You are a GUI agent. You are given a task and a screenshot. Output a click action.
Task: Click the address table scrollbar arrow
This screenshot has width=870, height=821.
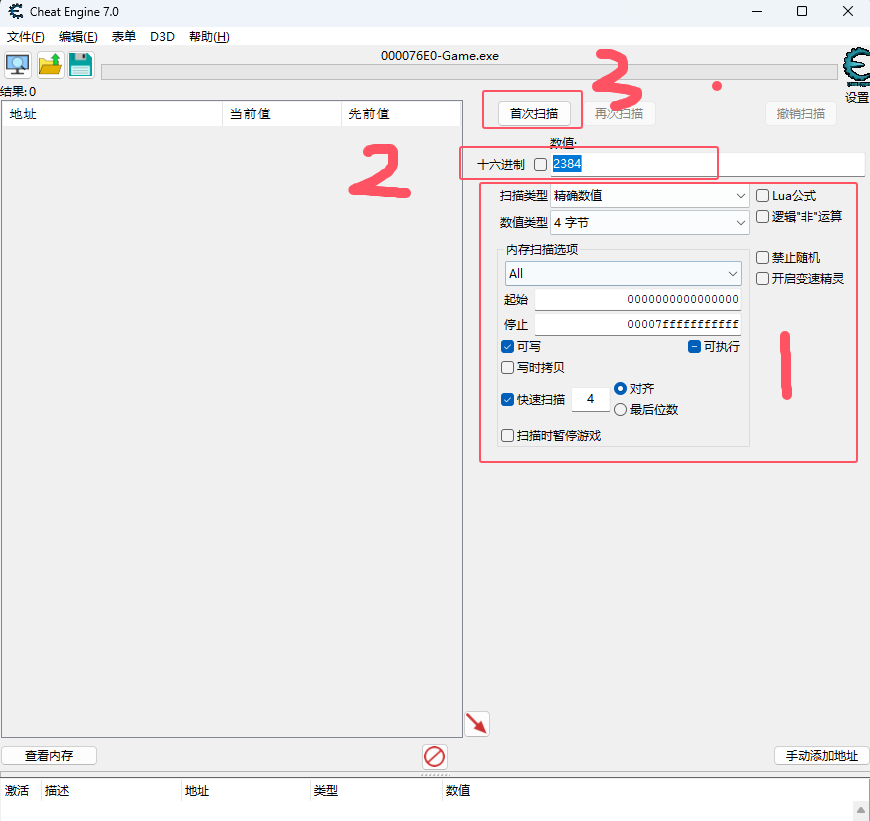pyautogui.click(x=861, y=810)
